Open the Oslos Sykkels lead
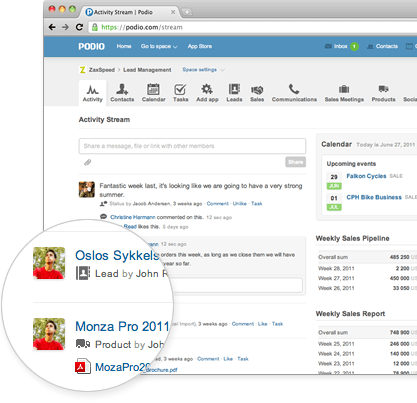The width and height of the screenshot is (417, 403). (117, 255)
